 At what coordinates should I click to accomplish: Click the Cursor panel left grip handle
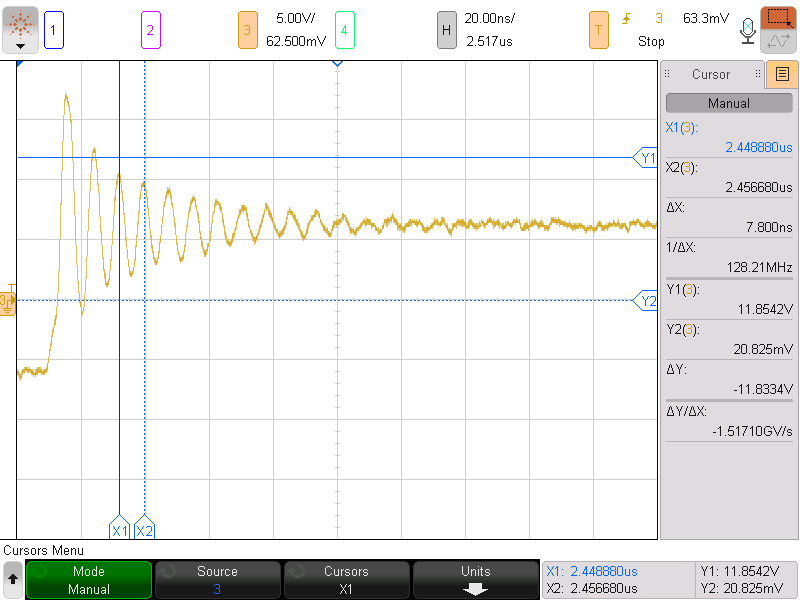(667, 74)
